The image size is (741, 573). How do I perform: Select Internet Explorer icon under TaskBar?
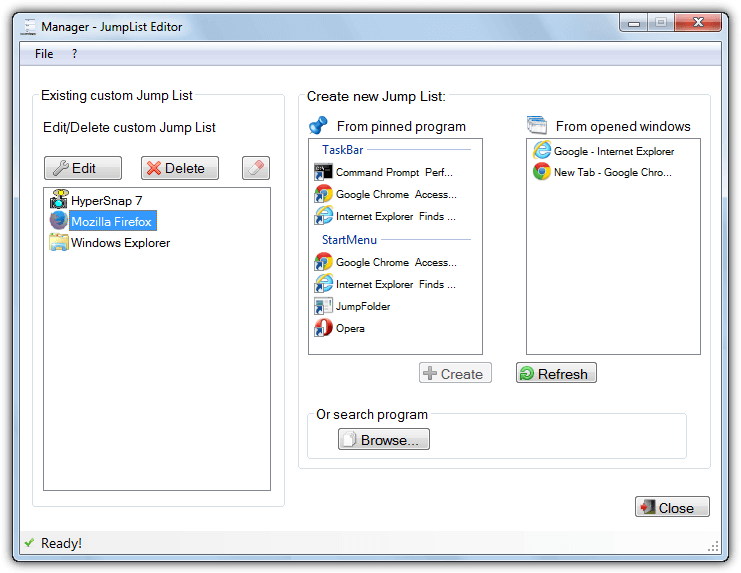[x=323, y=216]
